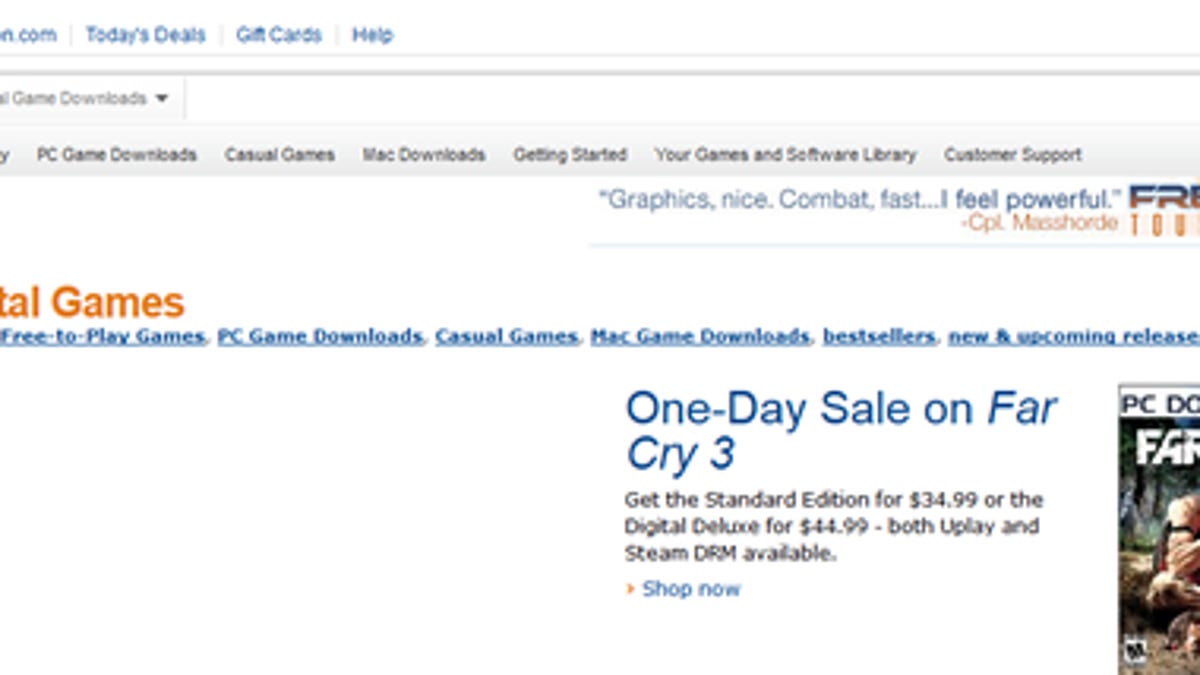Screen dimensions: 1200x675
Task: Select Casual Games in gray navigation bar
Action: click(x=280, y=155)
